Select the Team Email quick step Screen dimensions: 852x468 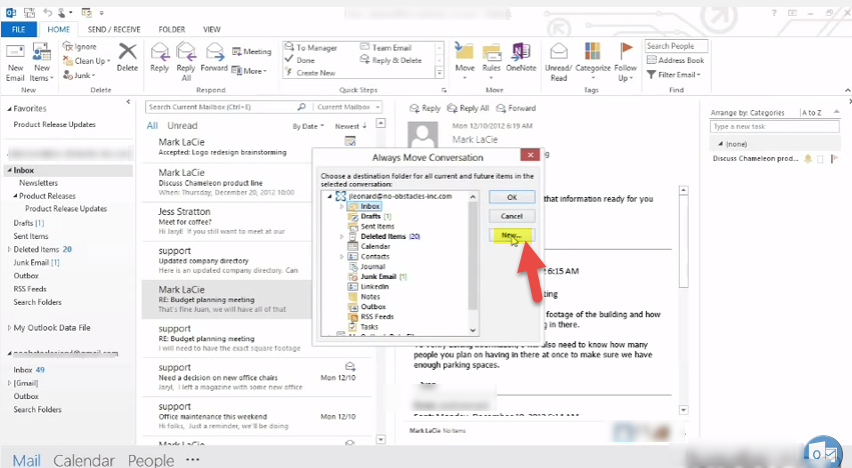click(386, 48)
